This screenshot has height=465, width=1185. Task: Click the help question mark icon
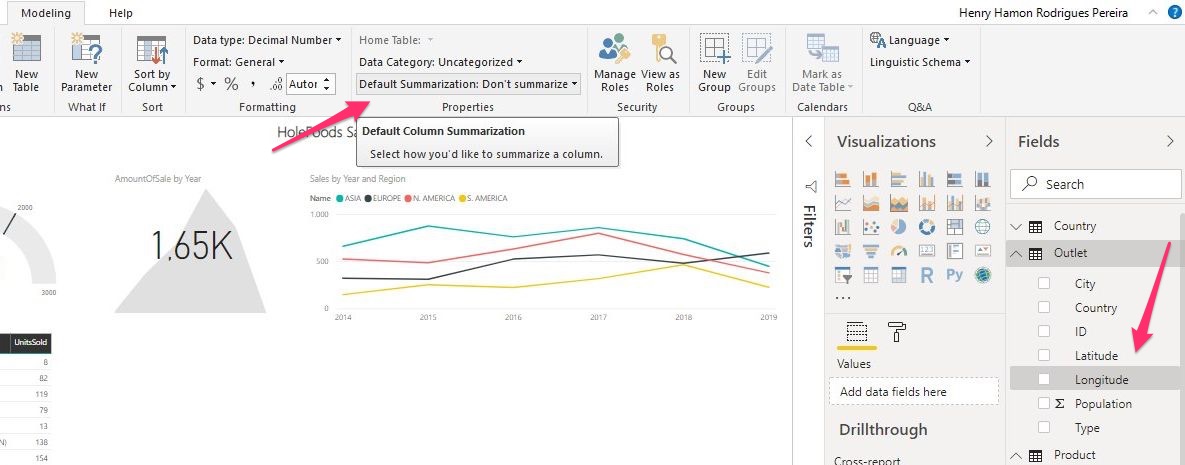(1174, 13)
